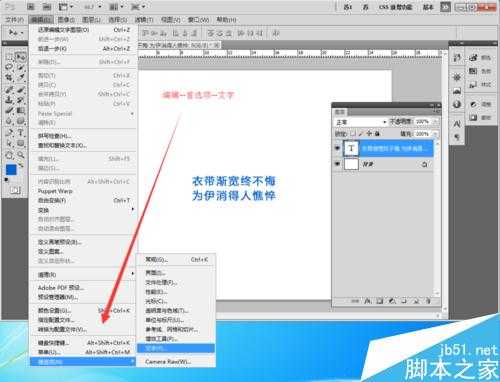The height and width of the screenshot is (382, 500).
Task: Open the Masks panel in dock
Action: tap(480, 118)
